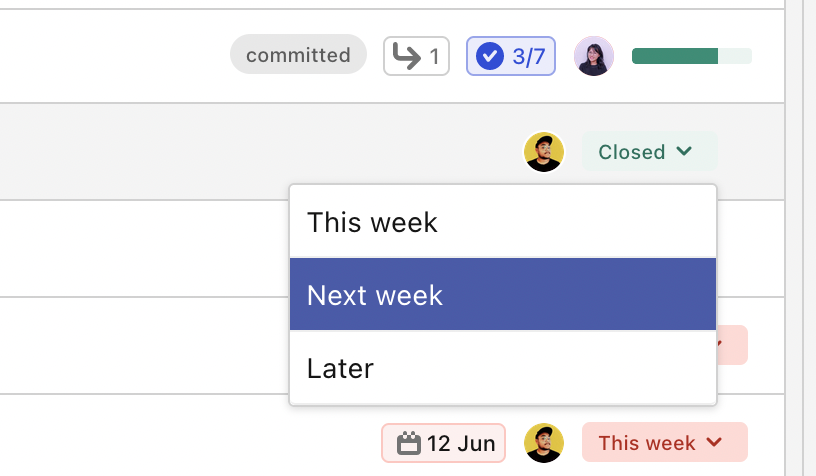The height and width of the screenshot is (476, 816).
Task: Click the avatar next to the 12 Jun date
Action: coord(544,443)
